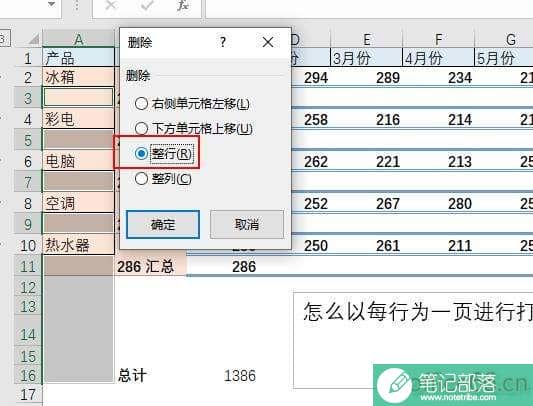
Task: Select column A header
Action: 79,39
